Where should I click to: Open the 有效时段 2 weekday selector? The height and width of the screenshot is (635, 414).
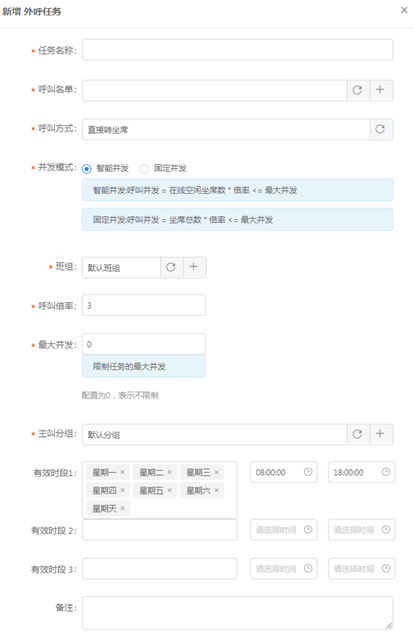coord(160,530)
